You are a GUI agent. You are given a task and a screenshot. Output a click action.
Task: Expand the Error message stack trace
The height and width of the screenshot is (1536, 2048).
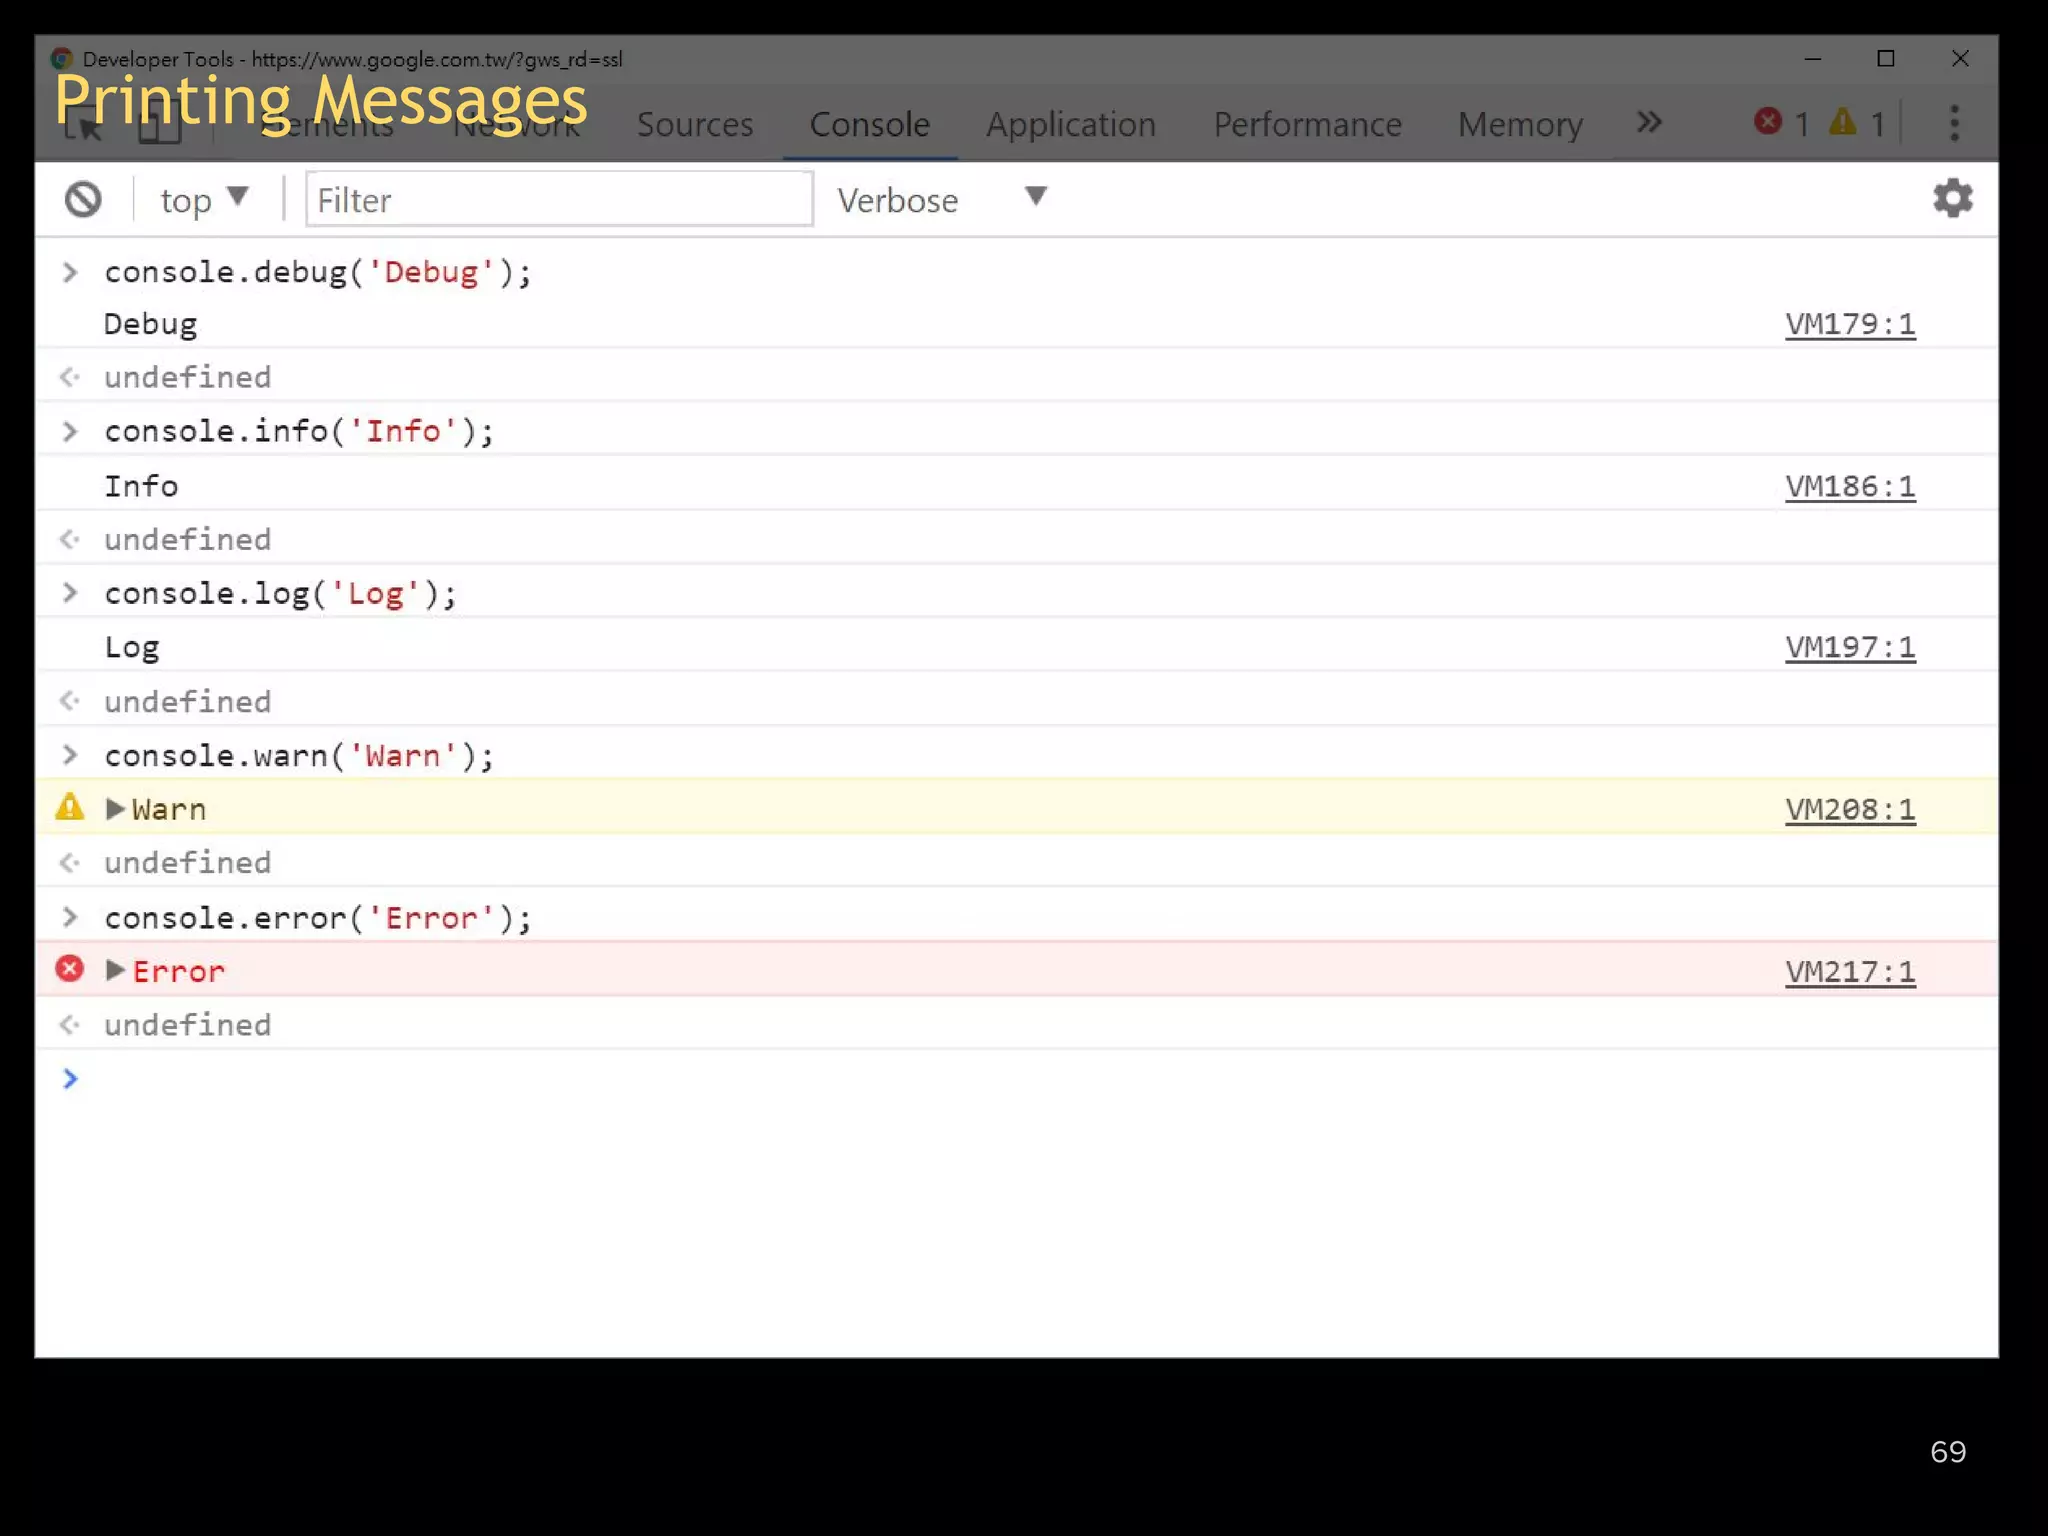115,970
